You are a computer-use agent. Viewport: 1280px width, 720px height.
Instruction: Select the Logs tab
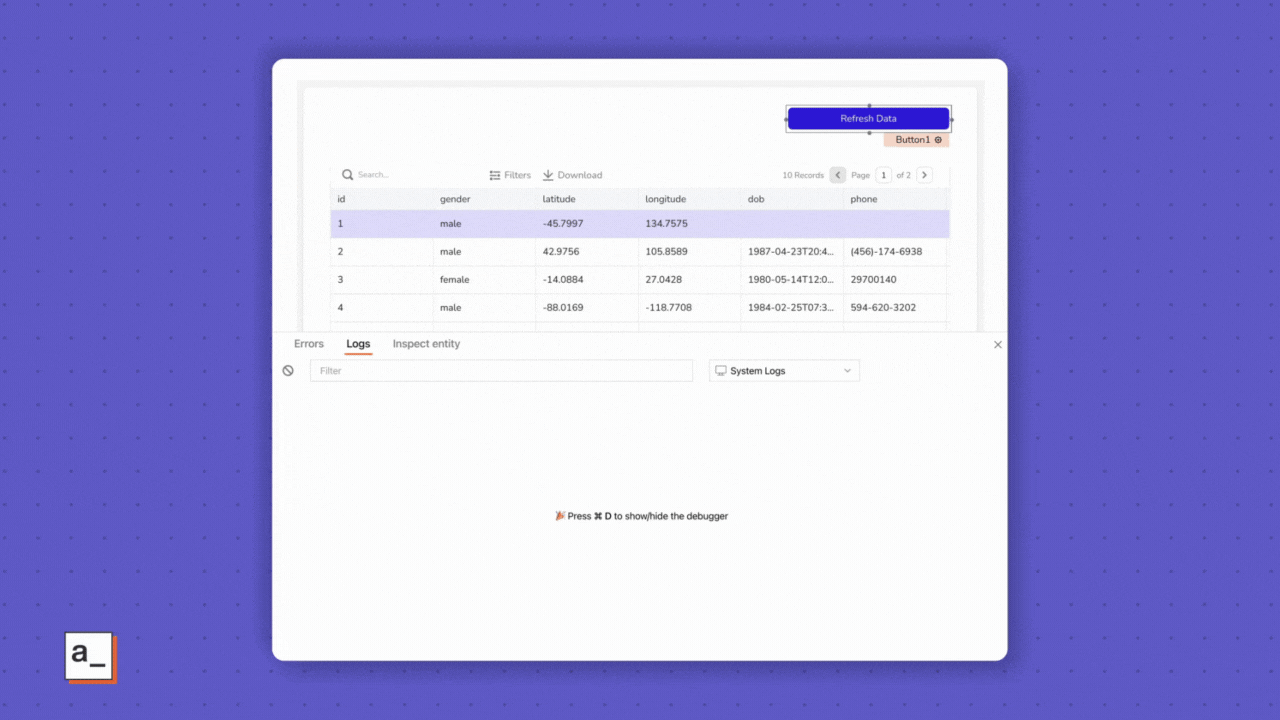358,344
